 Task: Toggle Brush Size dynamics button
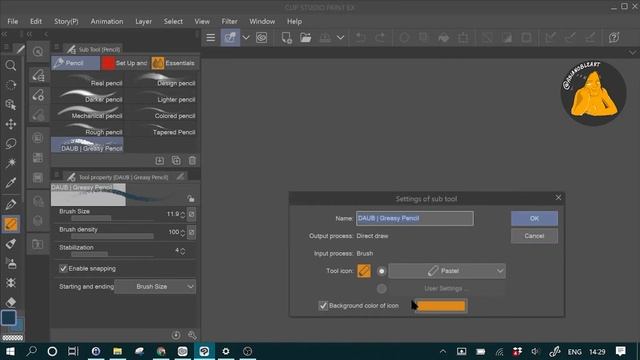coord(191,214)
